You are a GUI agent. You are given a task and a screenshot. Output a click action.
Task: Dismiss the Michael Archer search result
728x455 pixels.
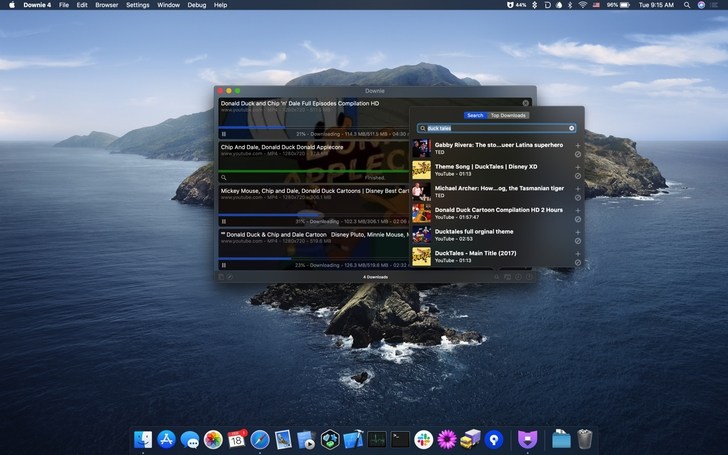(x=577, y=197)
